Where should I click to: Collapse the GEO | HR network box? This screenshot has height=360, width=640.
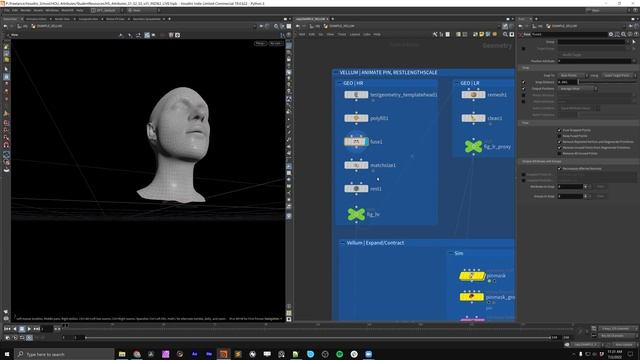(339, 83)
